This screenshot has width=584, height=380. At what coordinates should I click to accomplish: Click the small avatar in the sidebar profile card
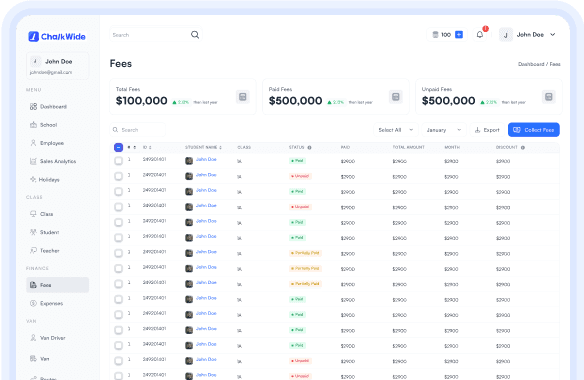point(35,61)
